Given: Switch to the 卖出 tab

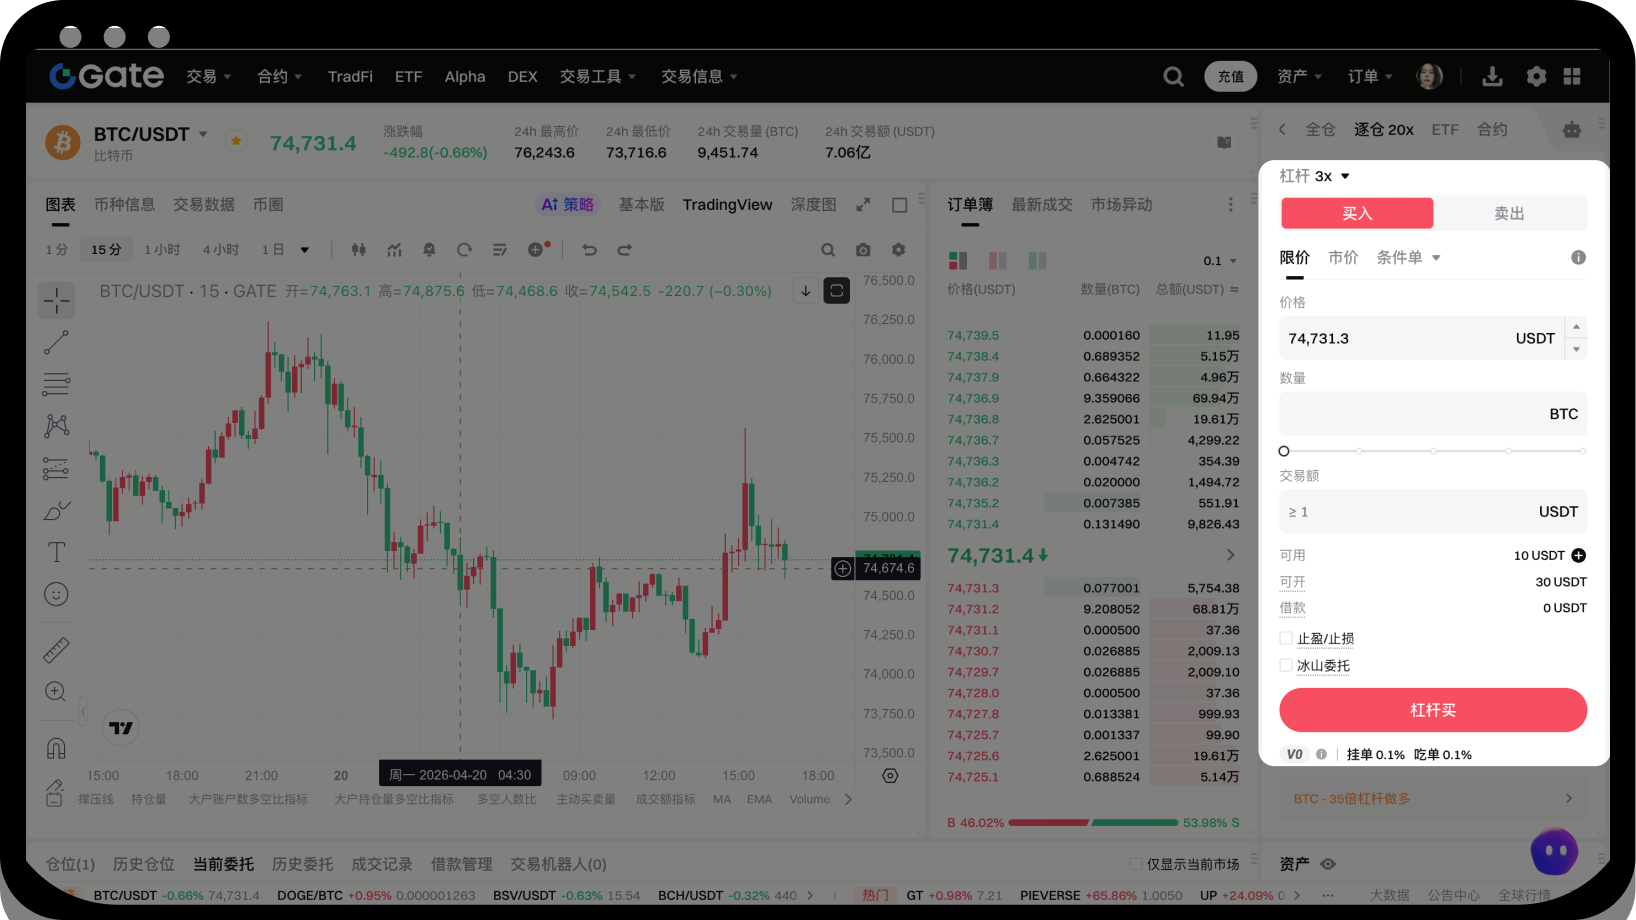Looking at the screenshot, I should (x=1509, y=213).
